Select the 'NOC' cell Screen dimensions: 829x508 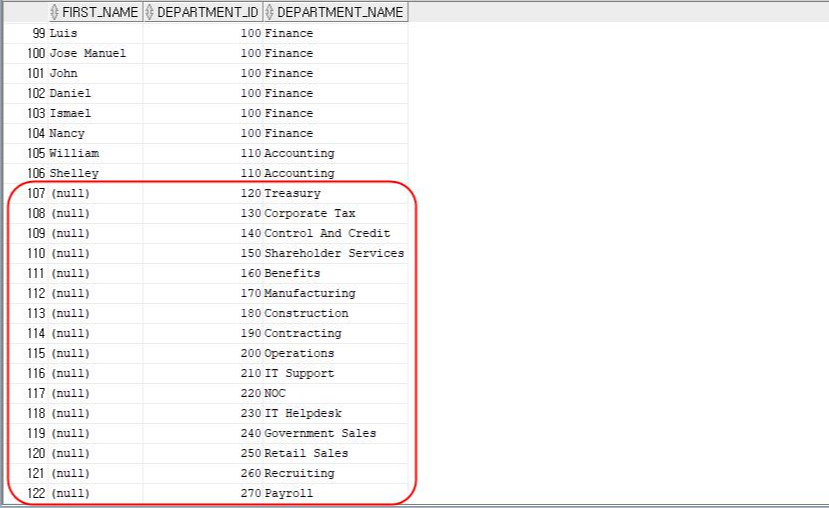pos(335,394)
